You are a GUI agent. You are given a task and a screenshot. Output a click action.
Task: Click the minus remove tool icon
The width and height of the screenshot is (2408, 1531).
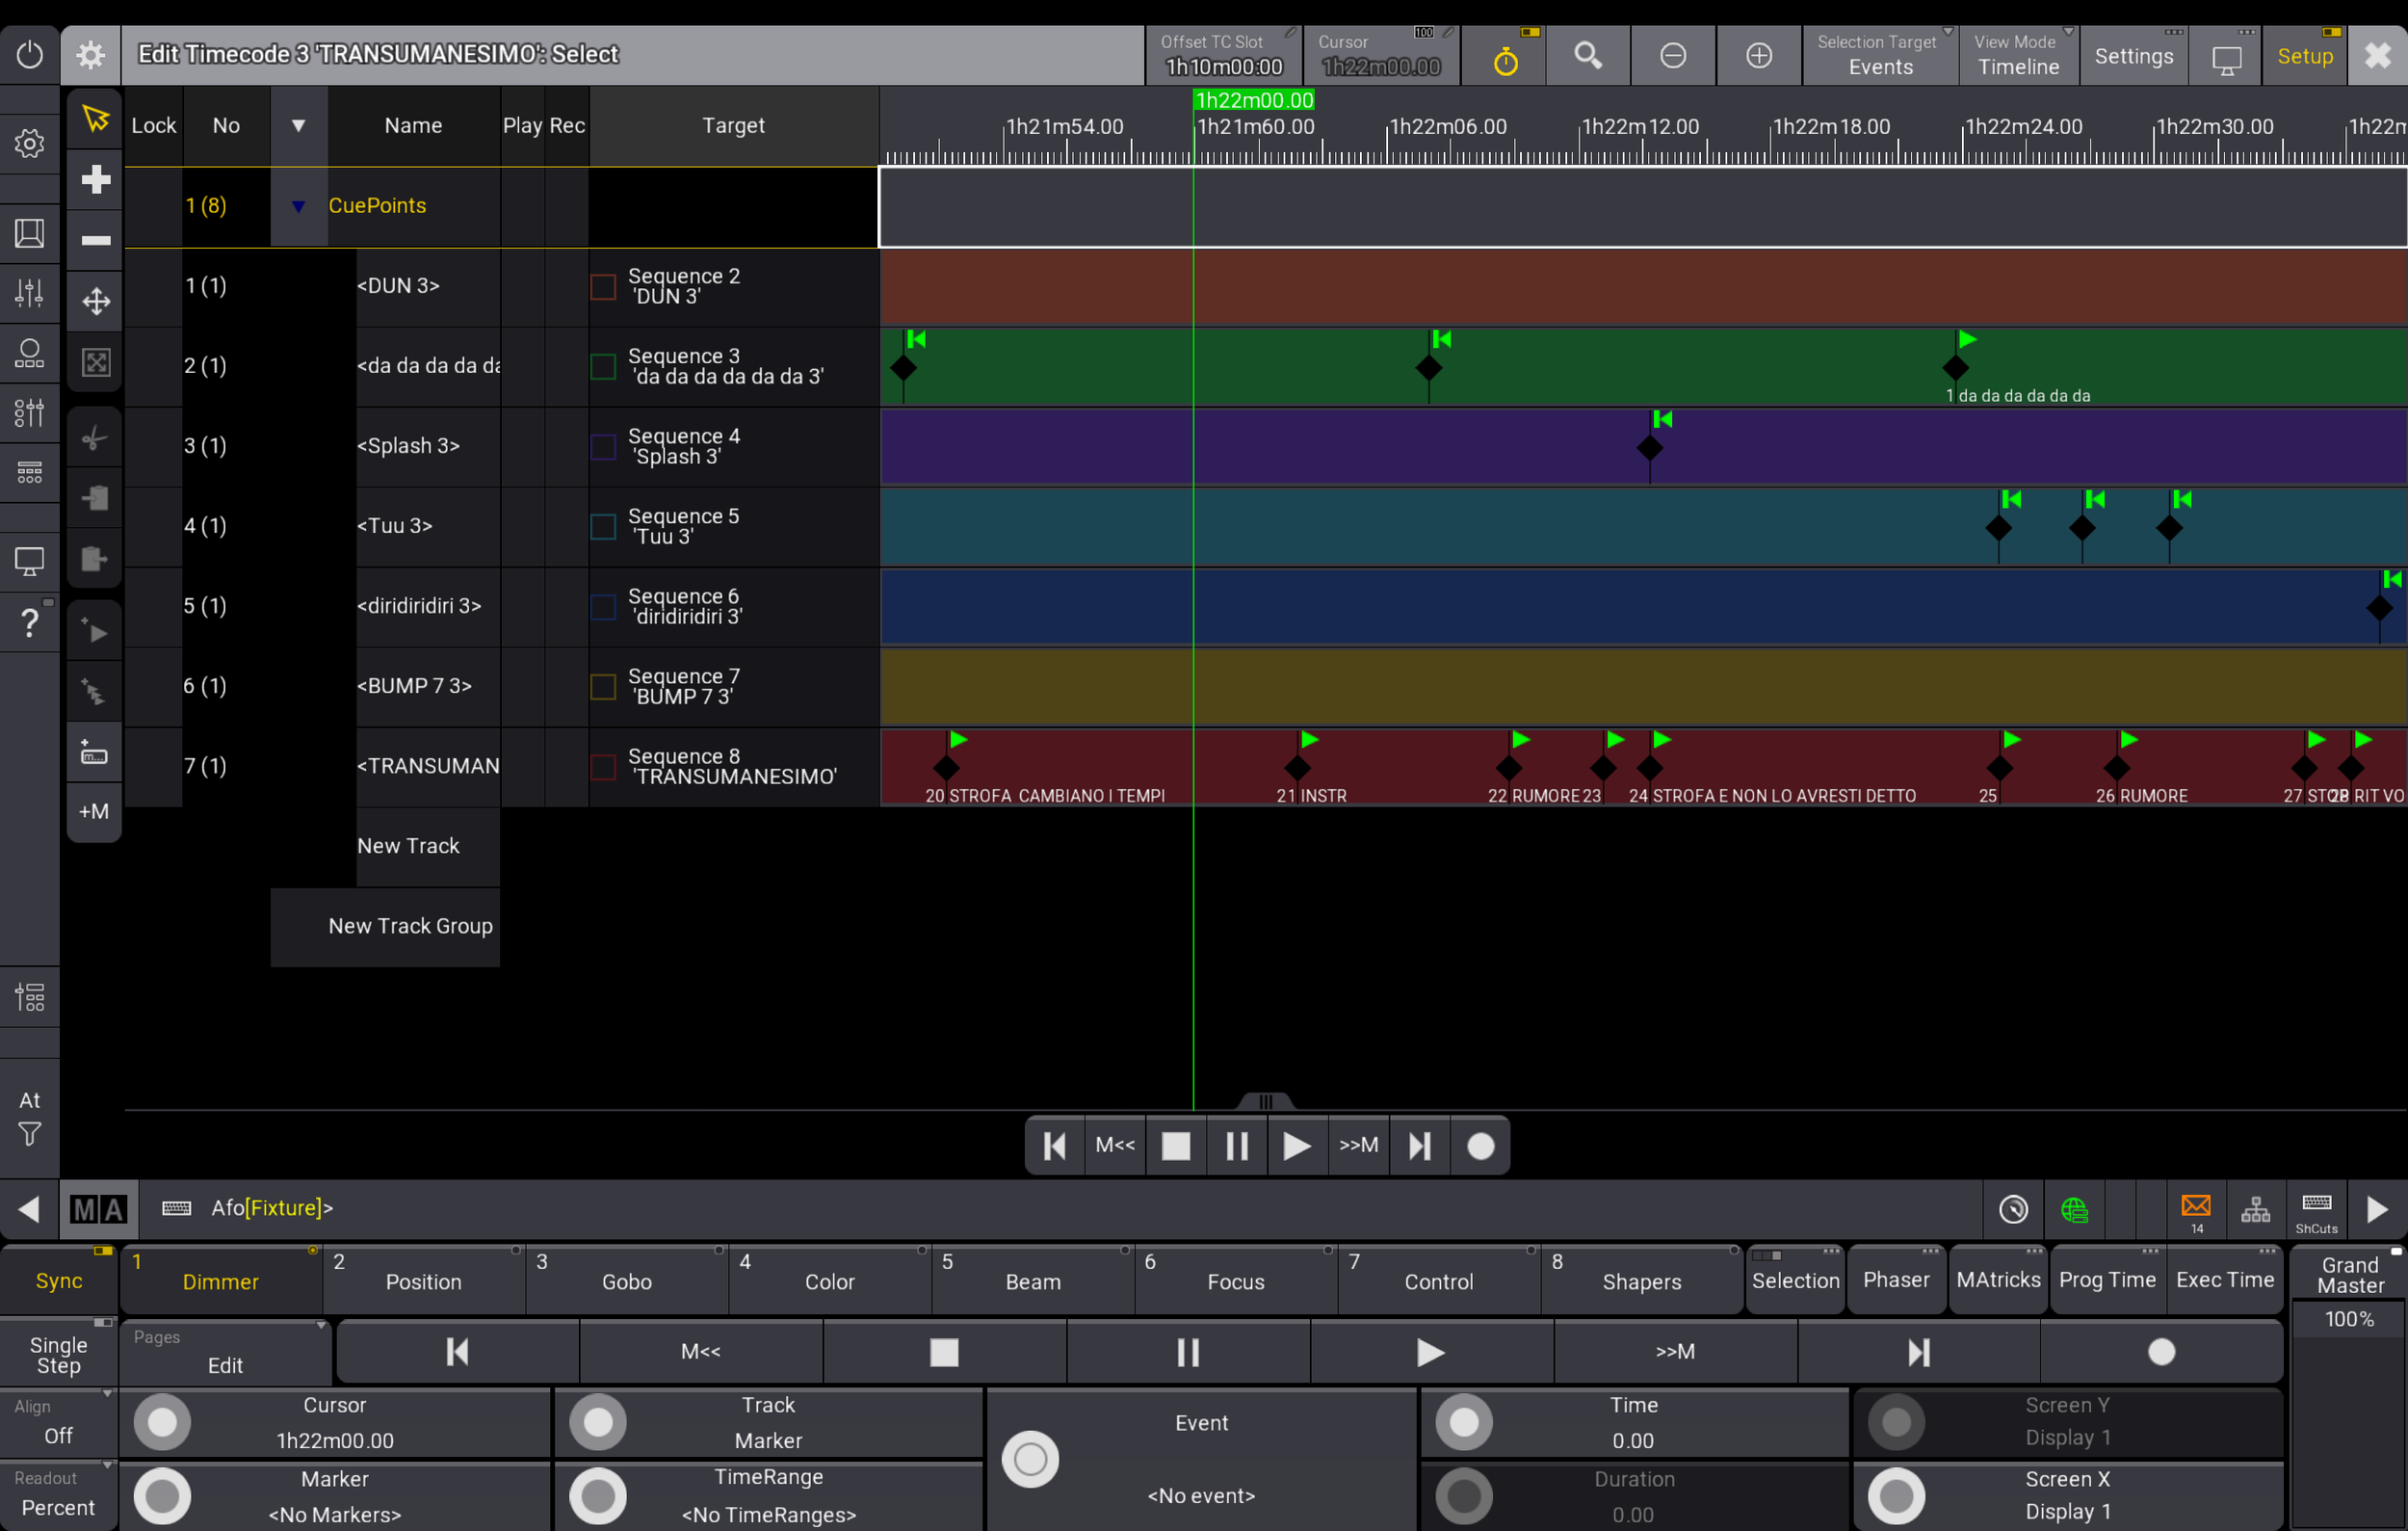pos(95,240)
